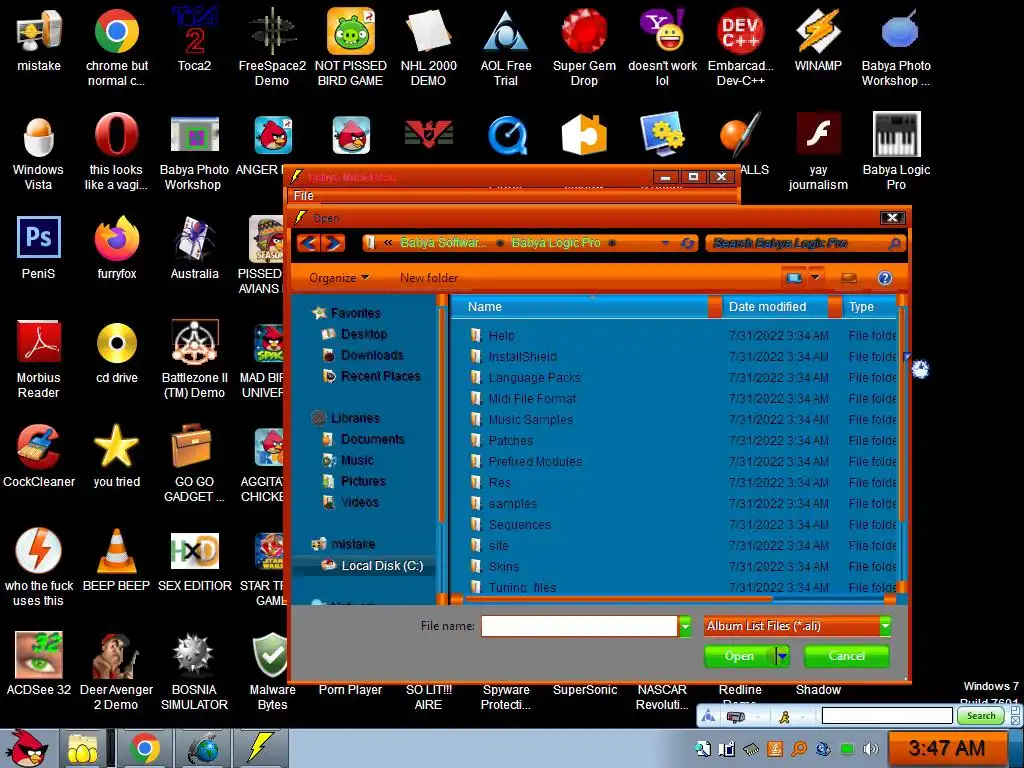The width and height of the screenshot is (1024, 768).
Task: Click the 3:47 AM clock
Action: pyautogui.click(x=946, y=748)
